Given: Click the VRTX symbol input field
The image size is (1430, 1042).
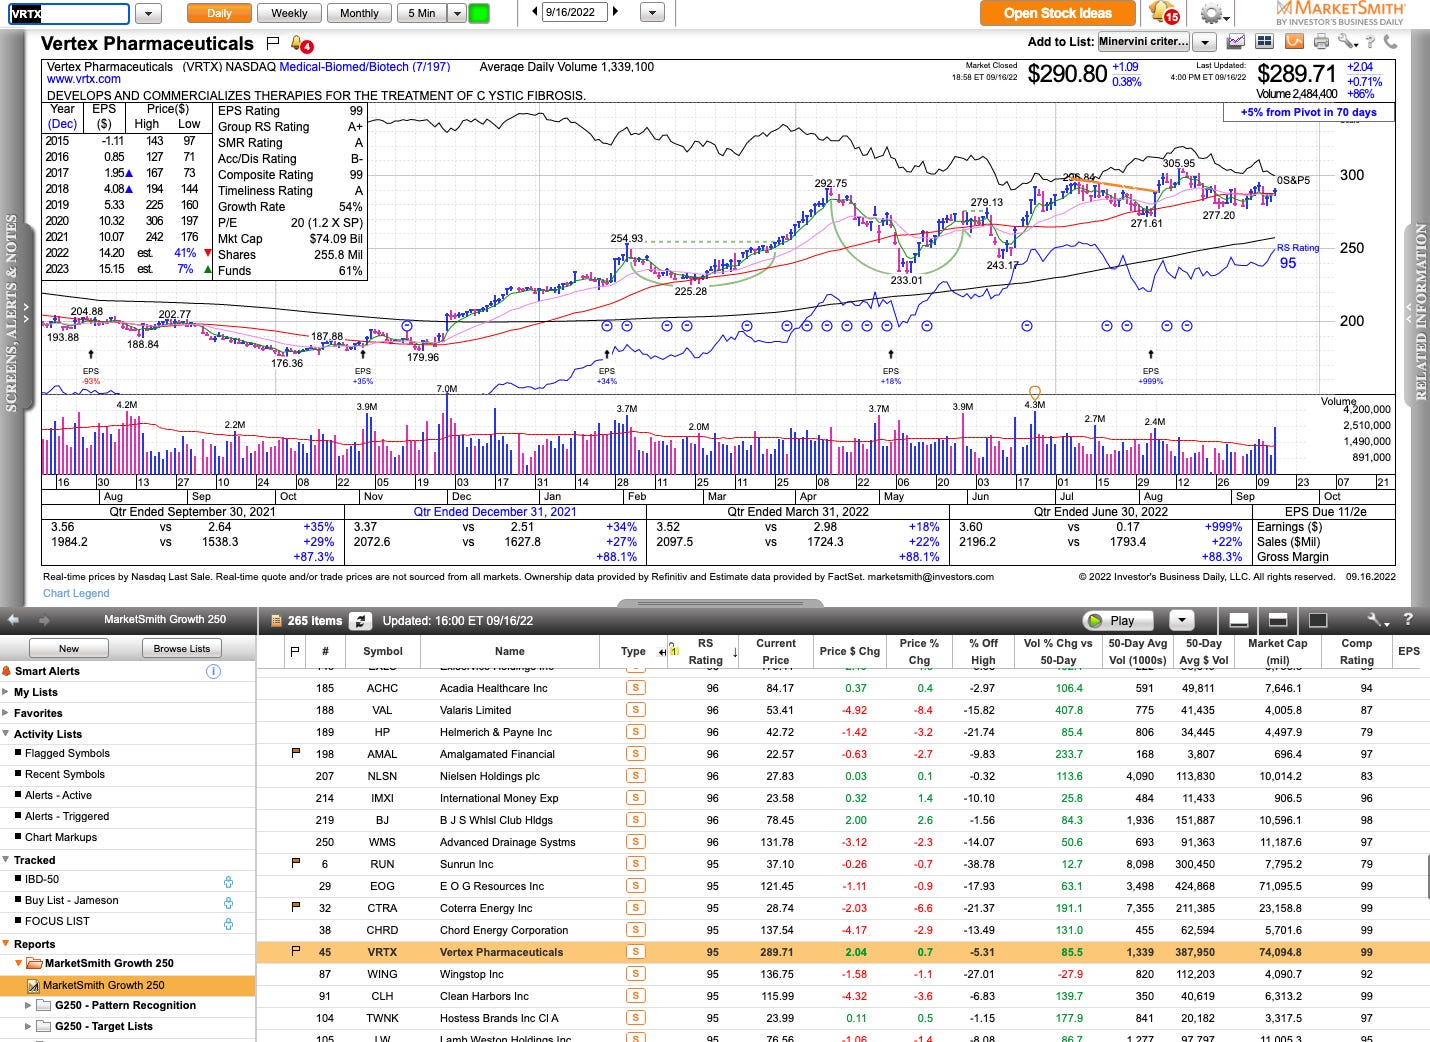Looking at the screenshot, I should (67, 13).
